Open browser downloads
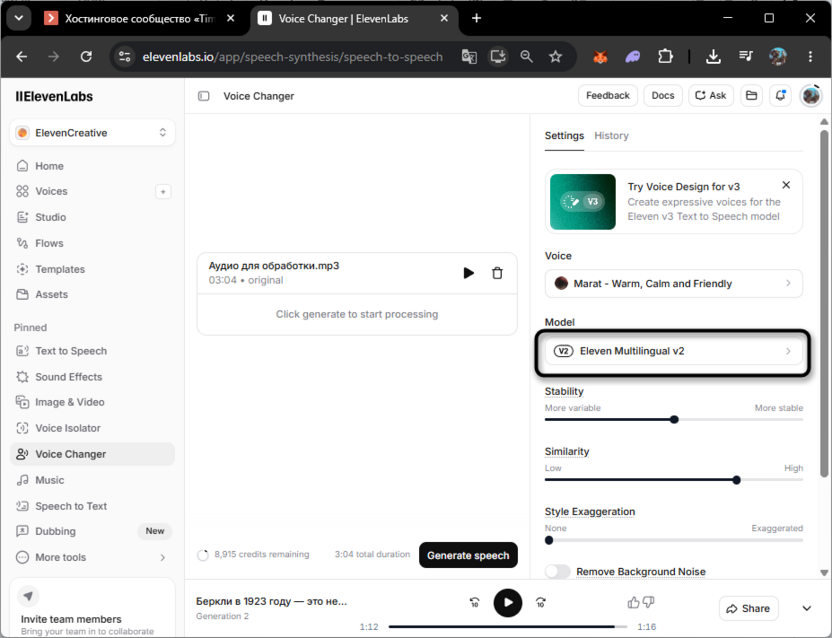 click(x=713, y=57)
